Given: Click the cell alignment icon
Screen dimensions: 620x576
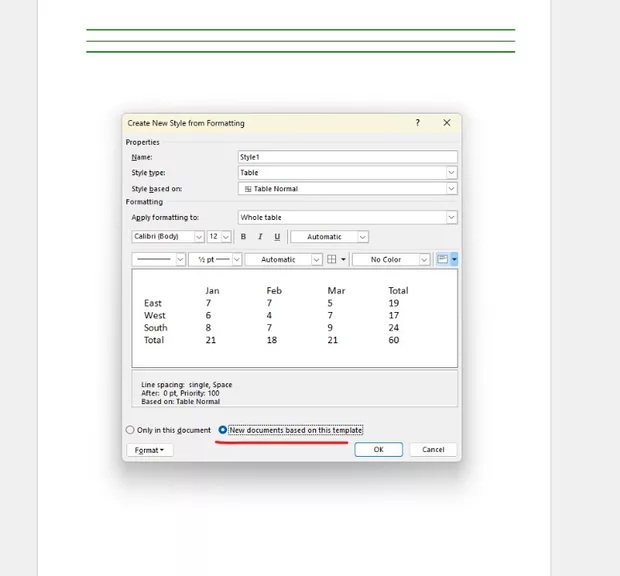Looking at the screenshot, I should [x=442, y=259].
